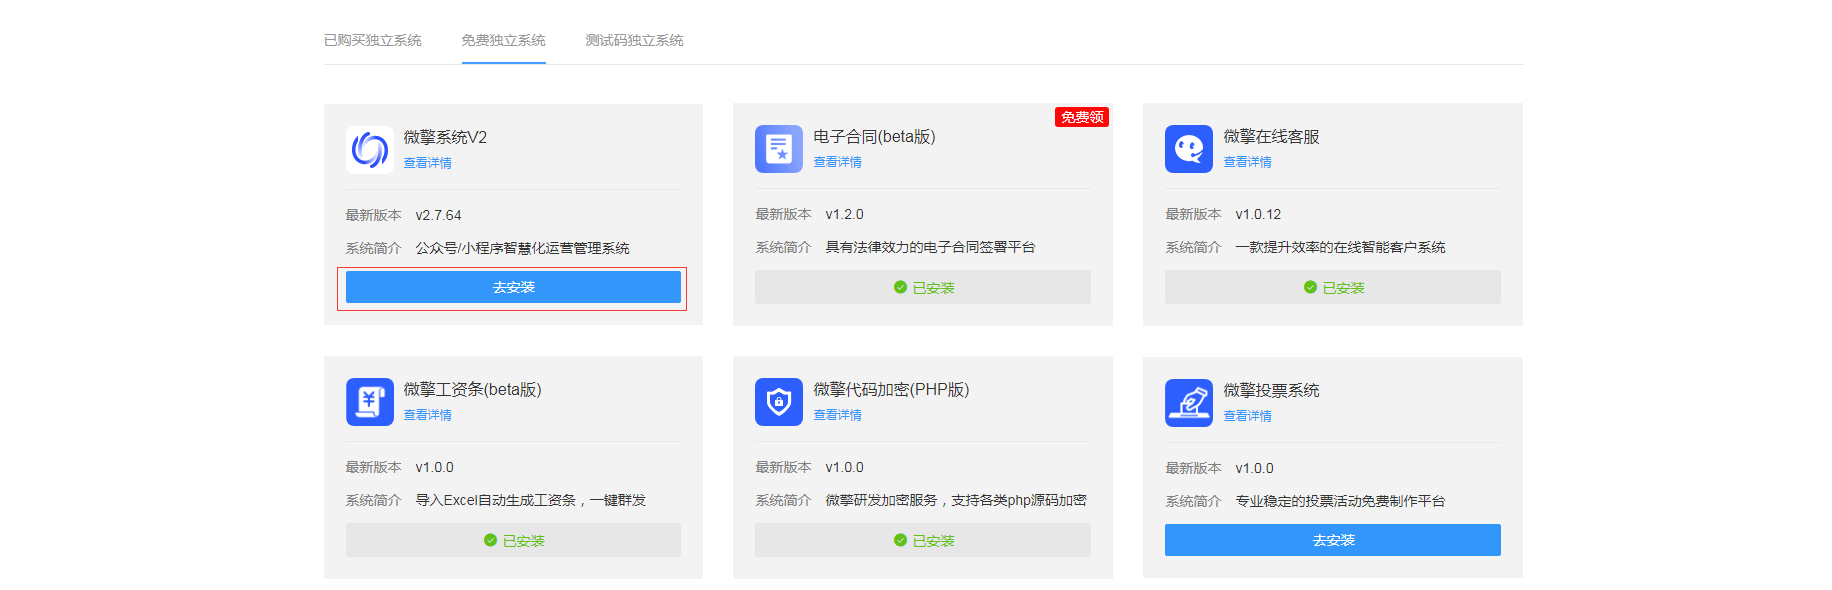Click the 电子合同(beta版) document icon
The image size is (1832, 590).
[779, 149]
